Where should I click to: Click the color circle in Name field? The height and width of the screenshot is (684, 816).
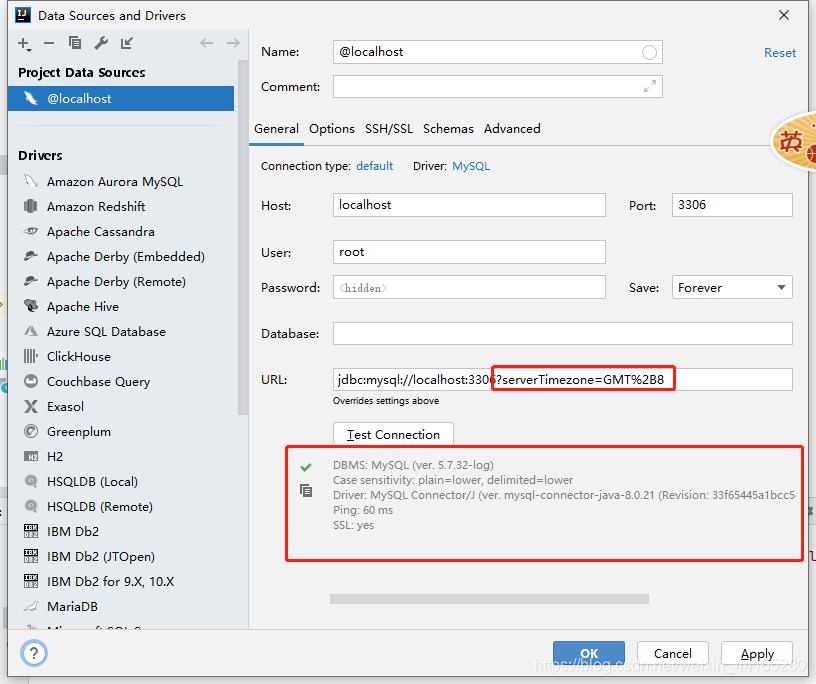(649, 53)
